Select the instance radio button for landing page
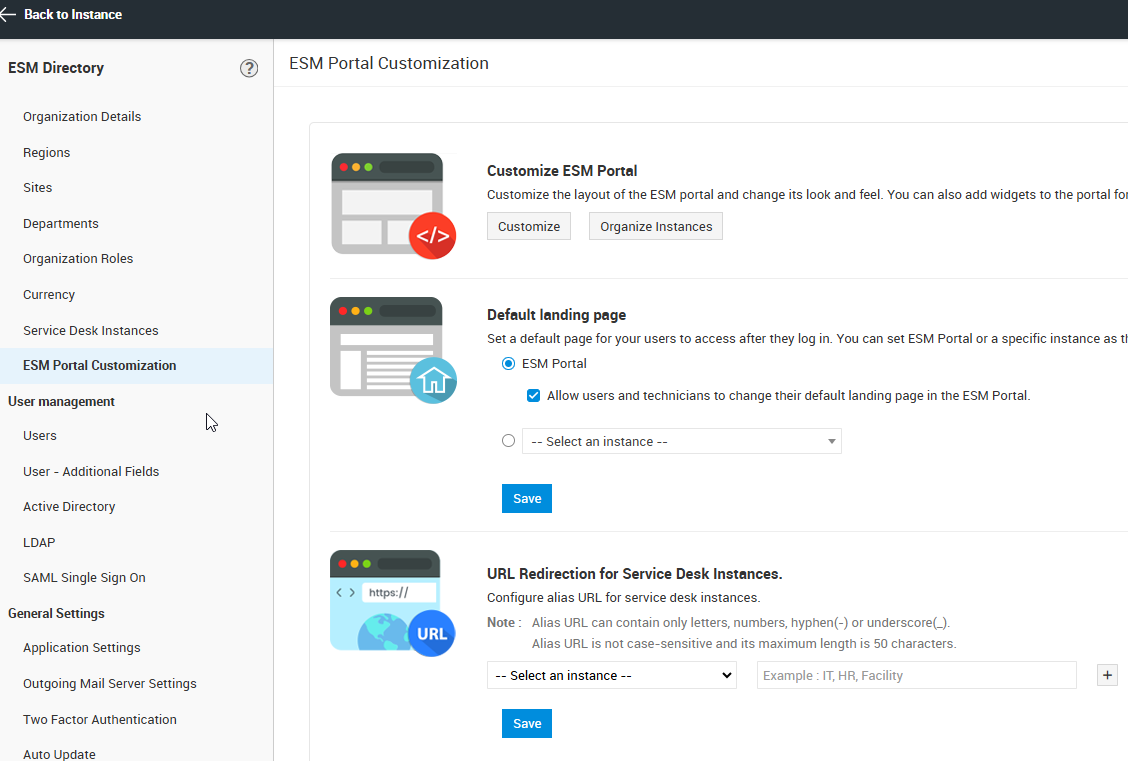The image size is (1128, 761). 509,441
